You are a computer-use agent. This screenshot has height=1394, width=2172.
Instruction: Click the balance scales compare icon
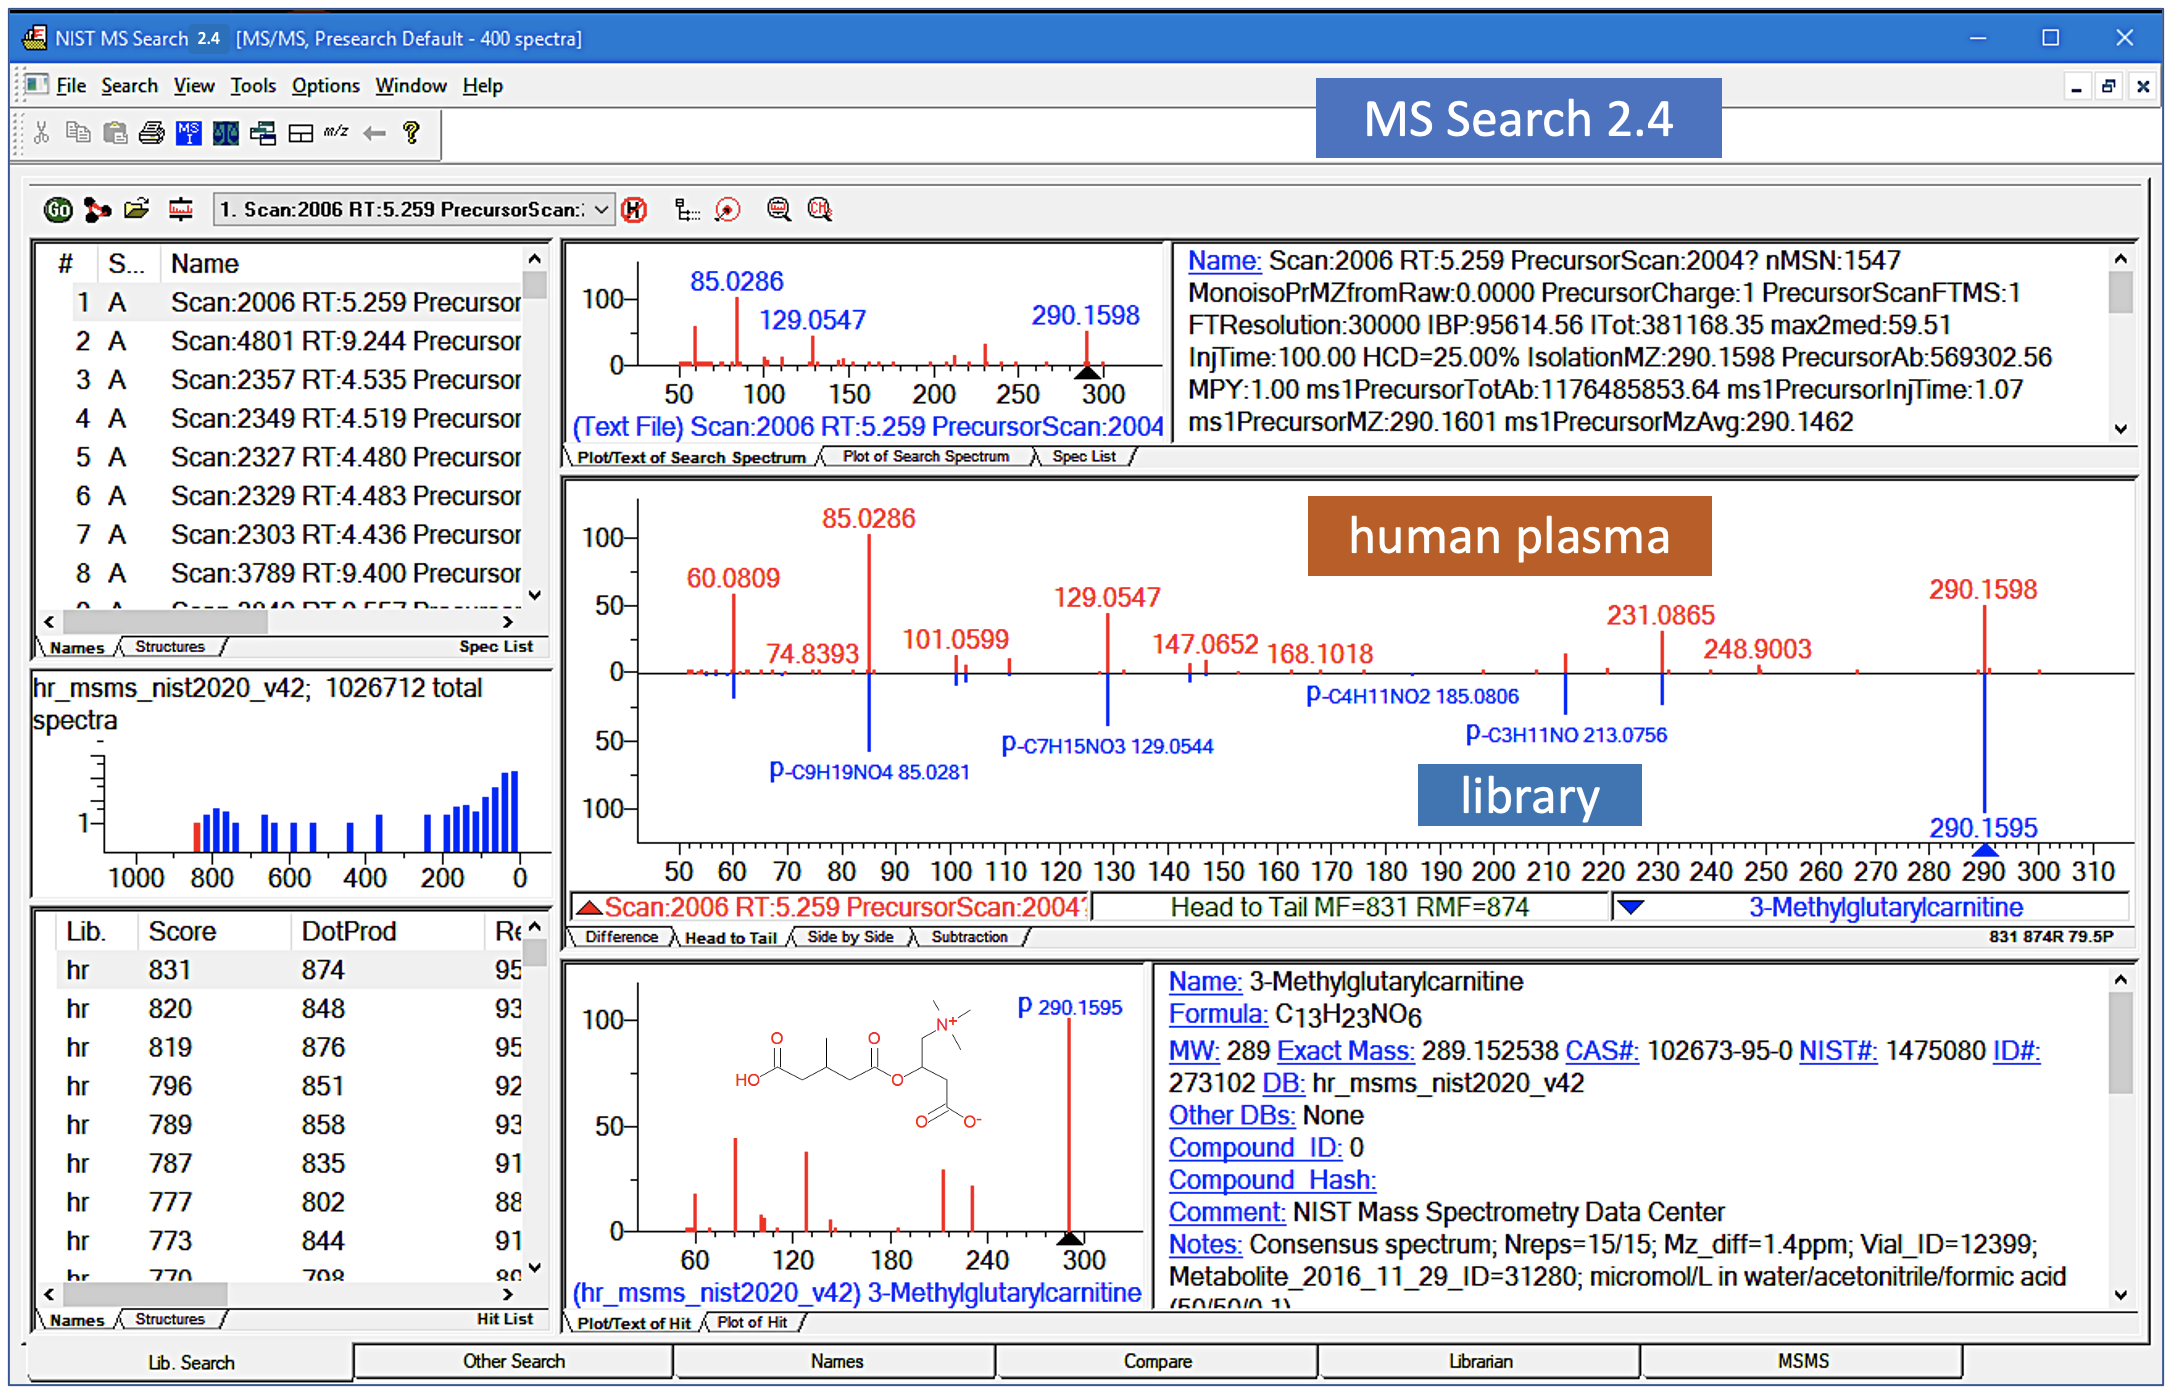click(226, 132)
